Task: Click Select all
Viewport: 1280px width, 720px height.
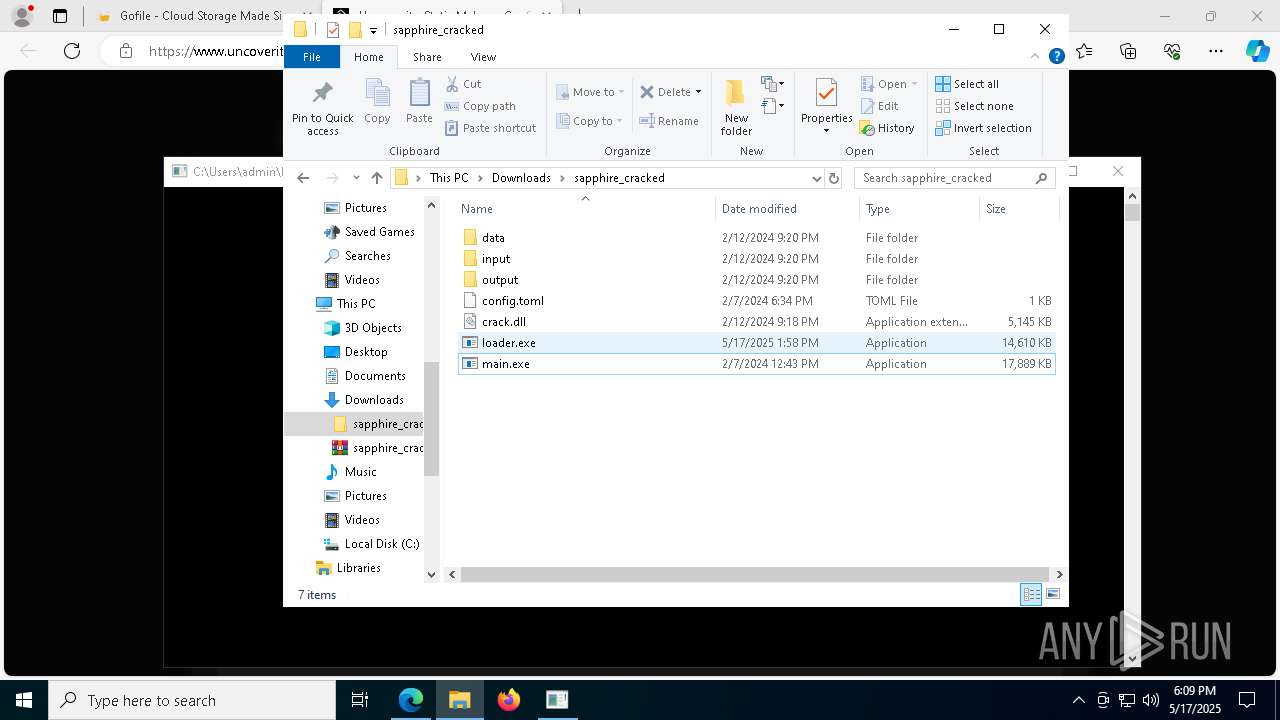Action: tap(967, 84)
